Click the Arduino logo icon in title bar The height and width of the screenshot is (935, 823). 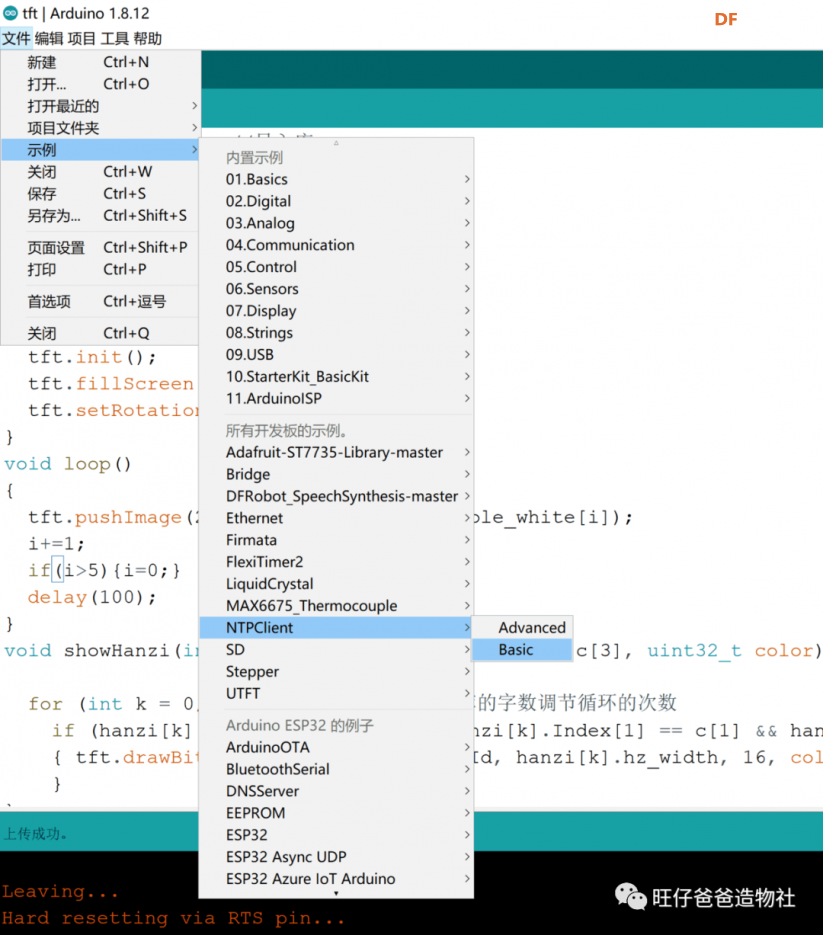tap(10, 13)
